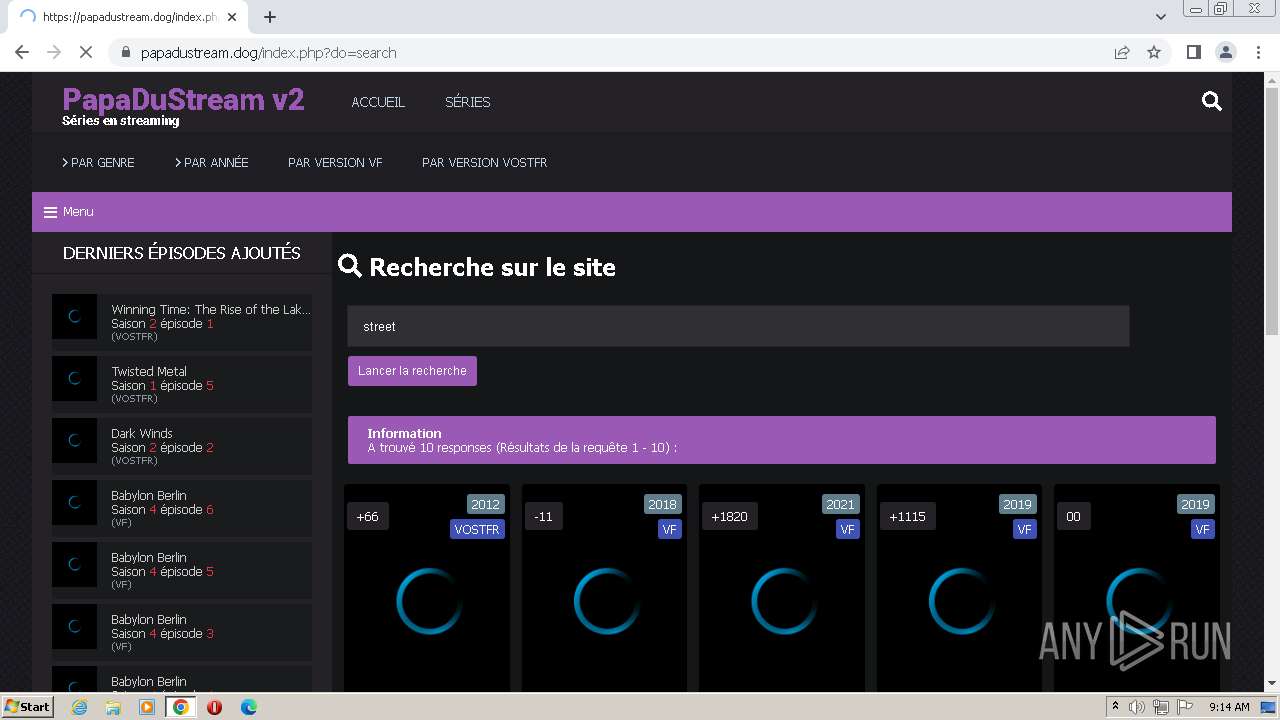Open the Chrome profile avatar

[1225, 52]
